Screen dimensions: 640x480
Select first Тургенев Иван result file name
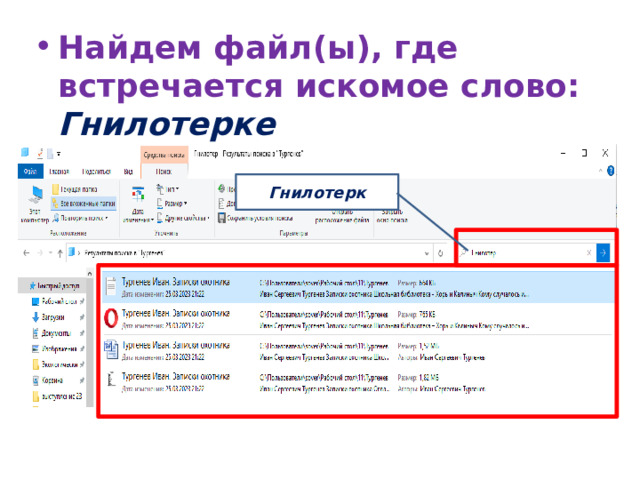[176, 282]
